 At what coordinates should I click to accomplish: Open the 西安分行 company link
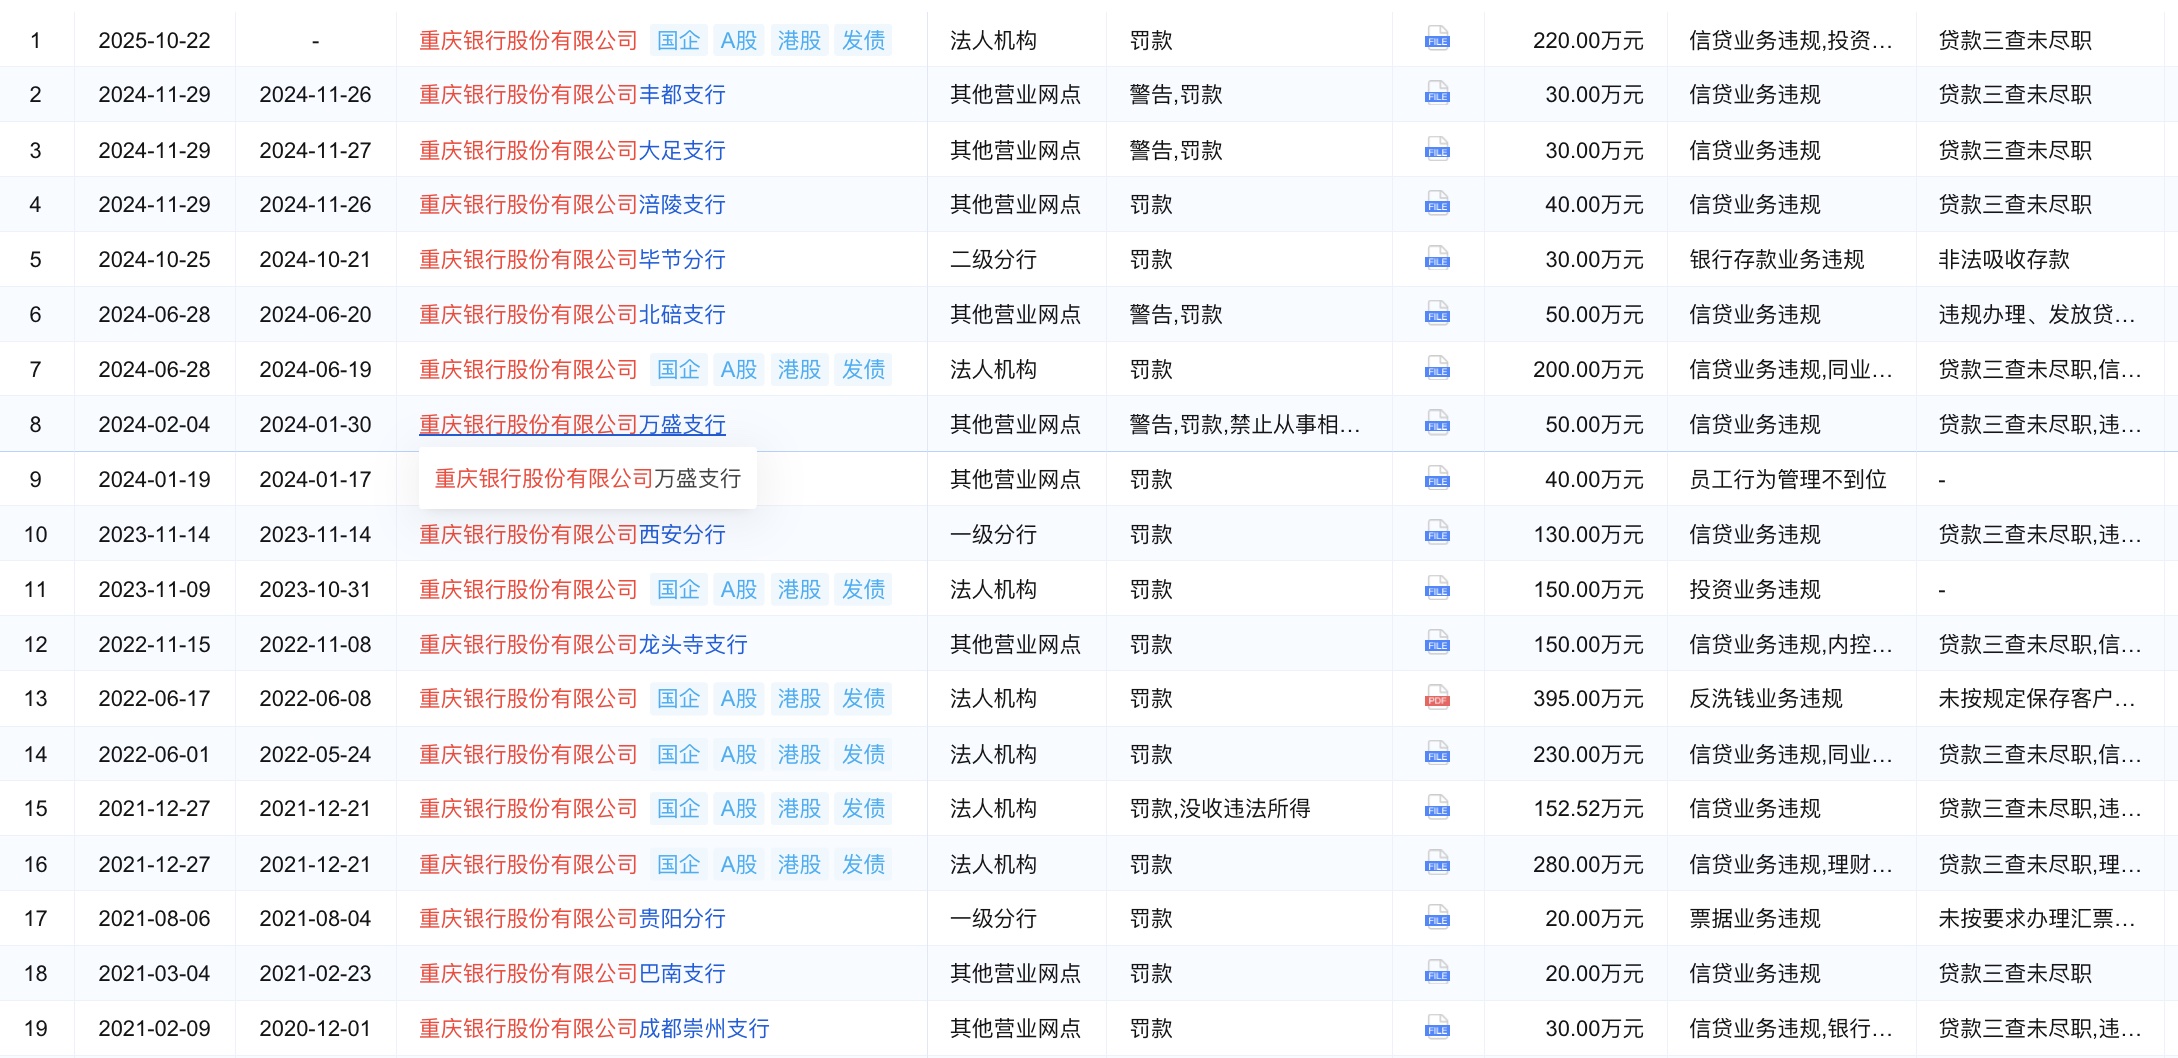click(x=572, y=534)
